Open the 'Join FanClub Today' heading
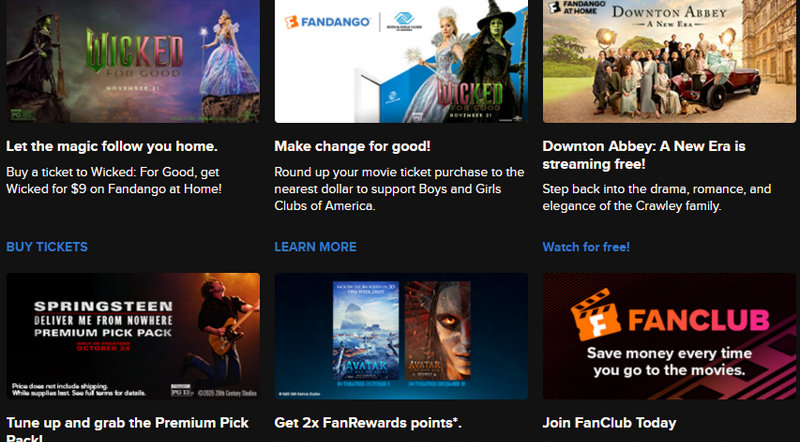 pos(609,423)
